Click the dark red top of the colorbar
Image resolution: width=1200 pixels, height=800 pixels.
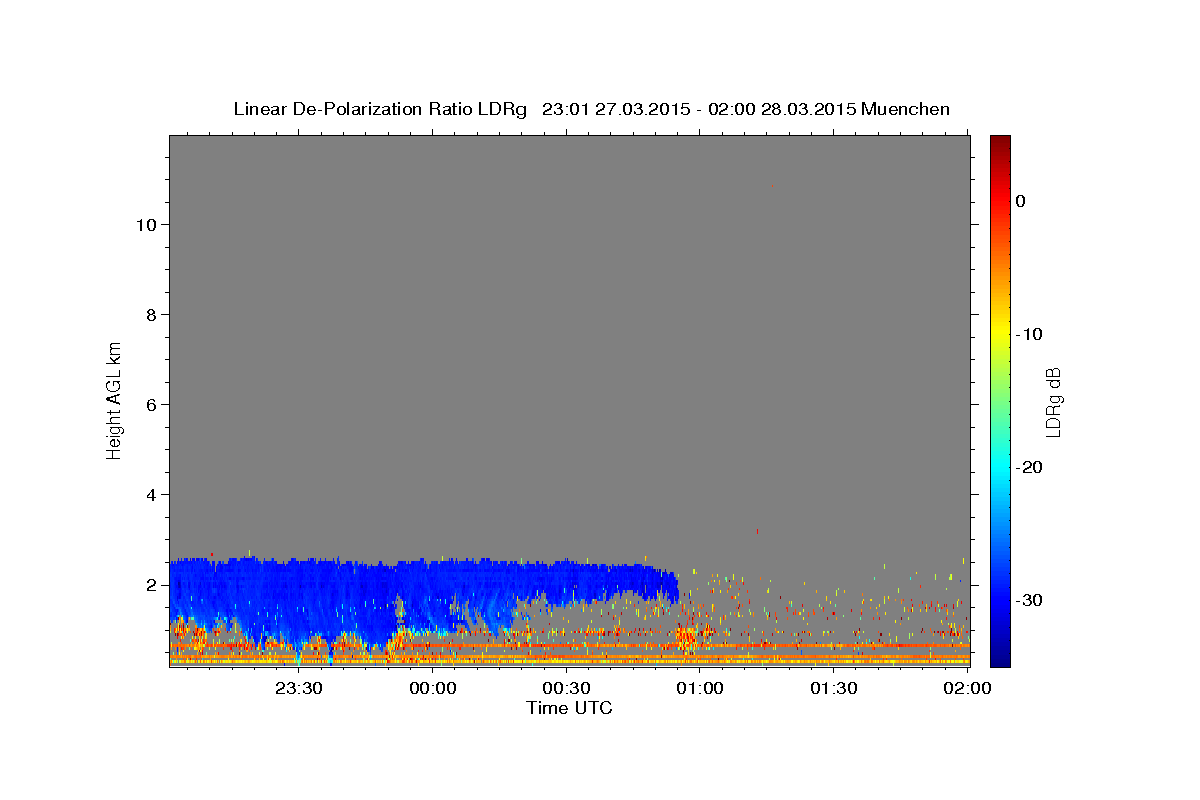(x=1000, y=143)
